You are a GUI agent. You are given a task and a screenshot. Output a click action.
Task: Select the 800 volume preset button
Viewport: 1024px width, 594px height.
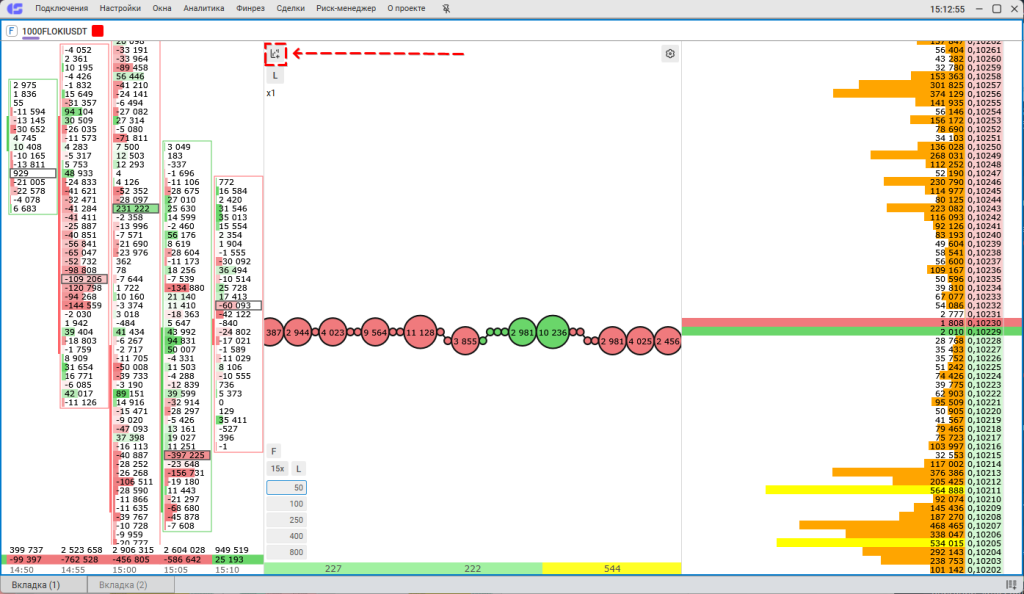(x=286, y=552)
